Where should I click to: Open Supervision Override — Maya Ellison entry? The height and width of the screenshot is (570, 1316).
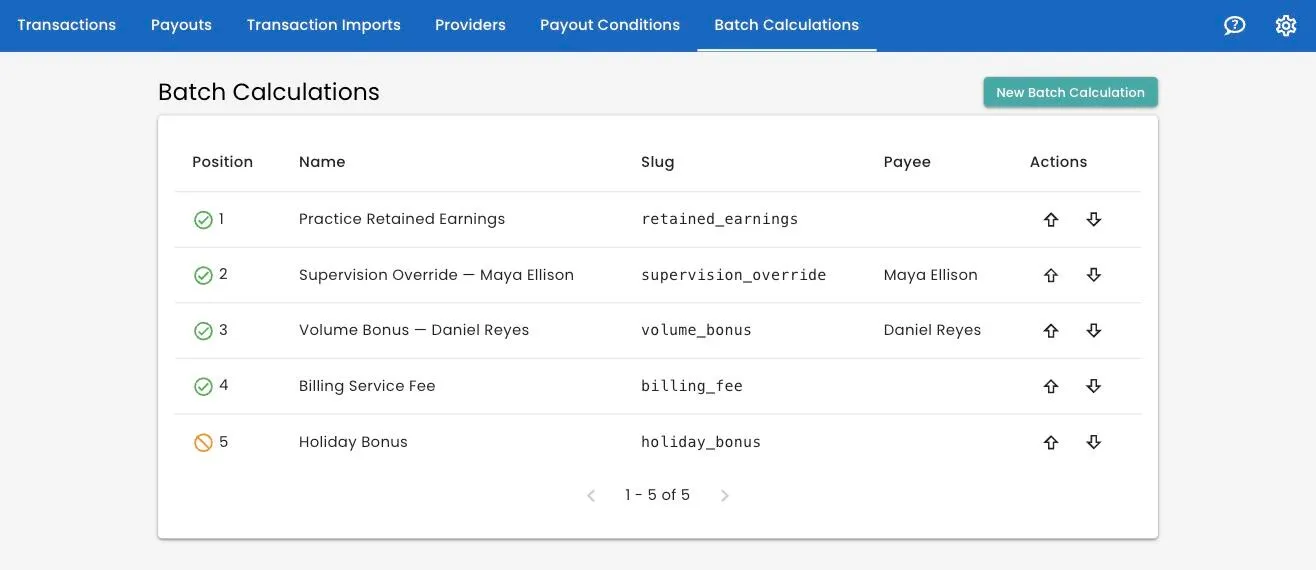[436, 275]
